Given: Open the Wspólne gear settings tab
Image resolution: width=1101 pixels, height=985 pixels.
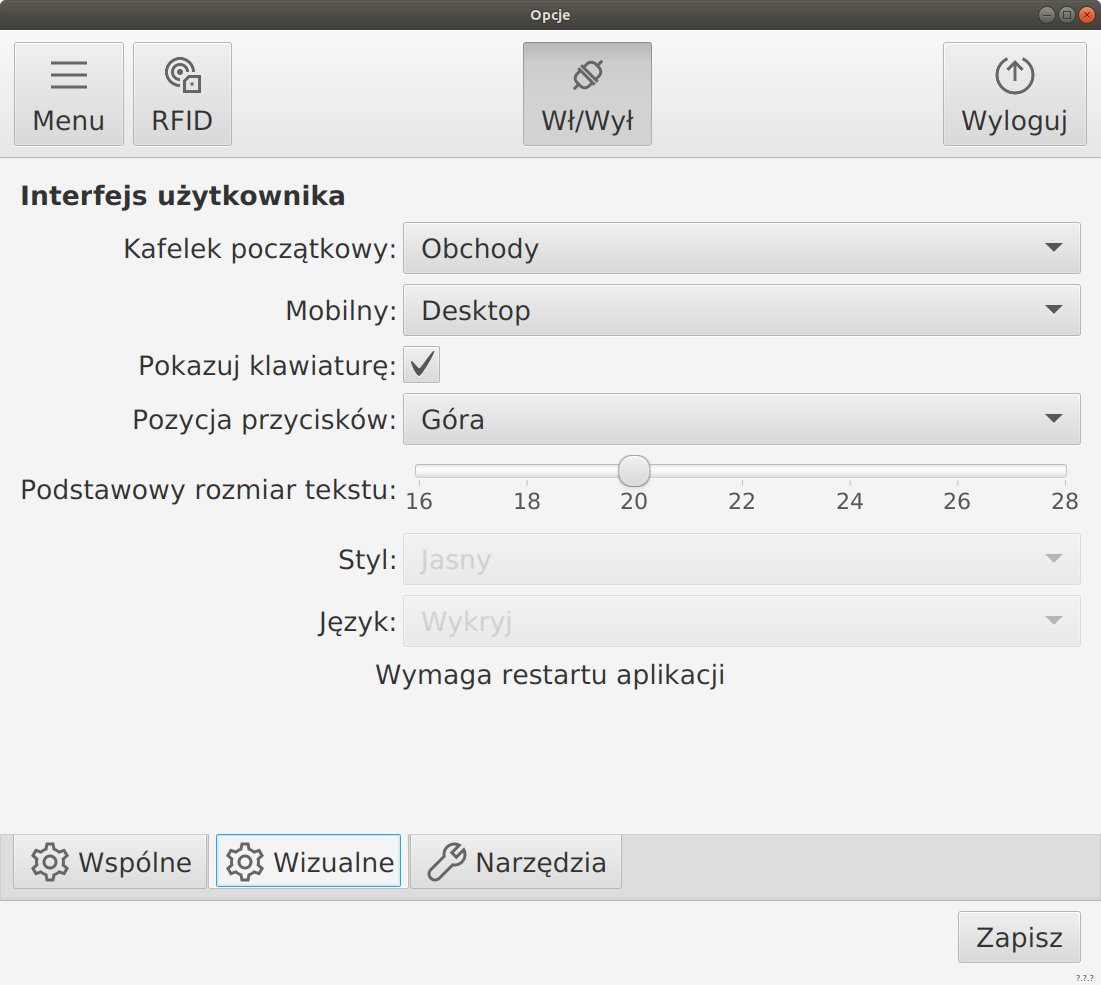Looking at the screenshot, I should point(110,862).
